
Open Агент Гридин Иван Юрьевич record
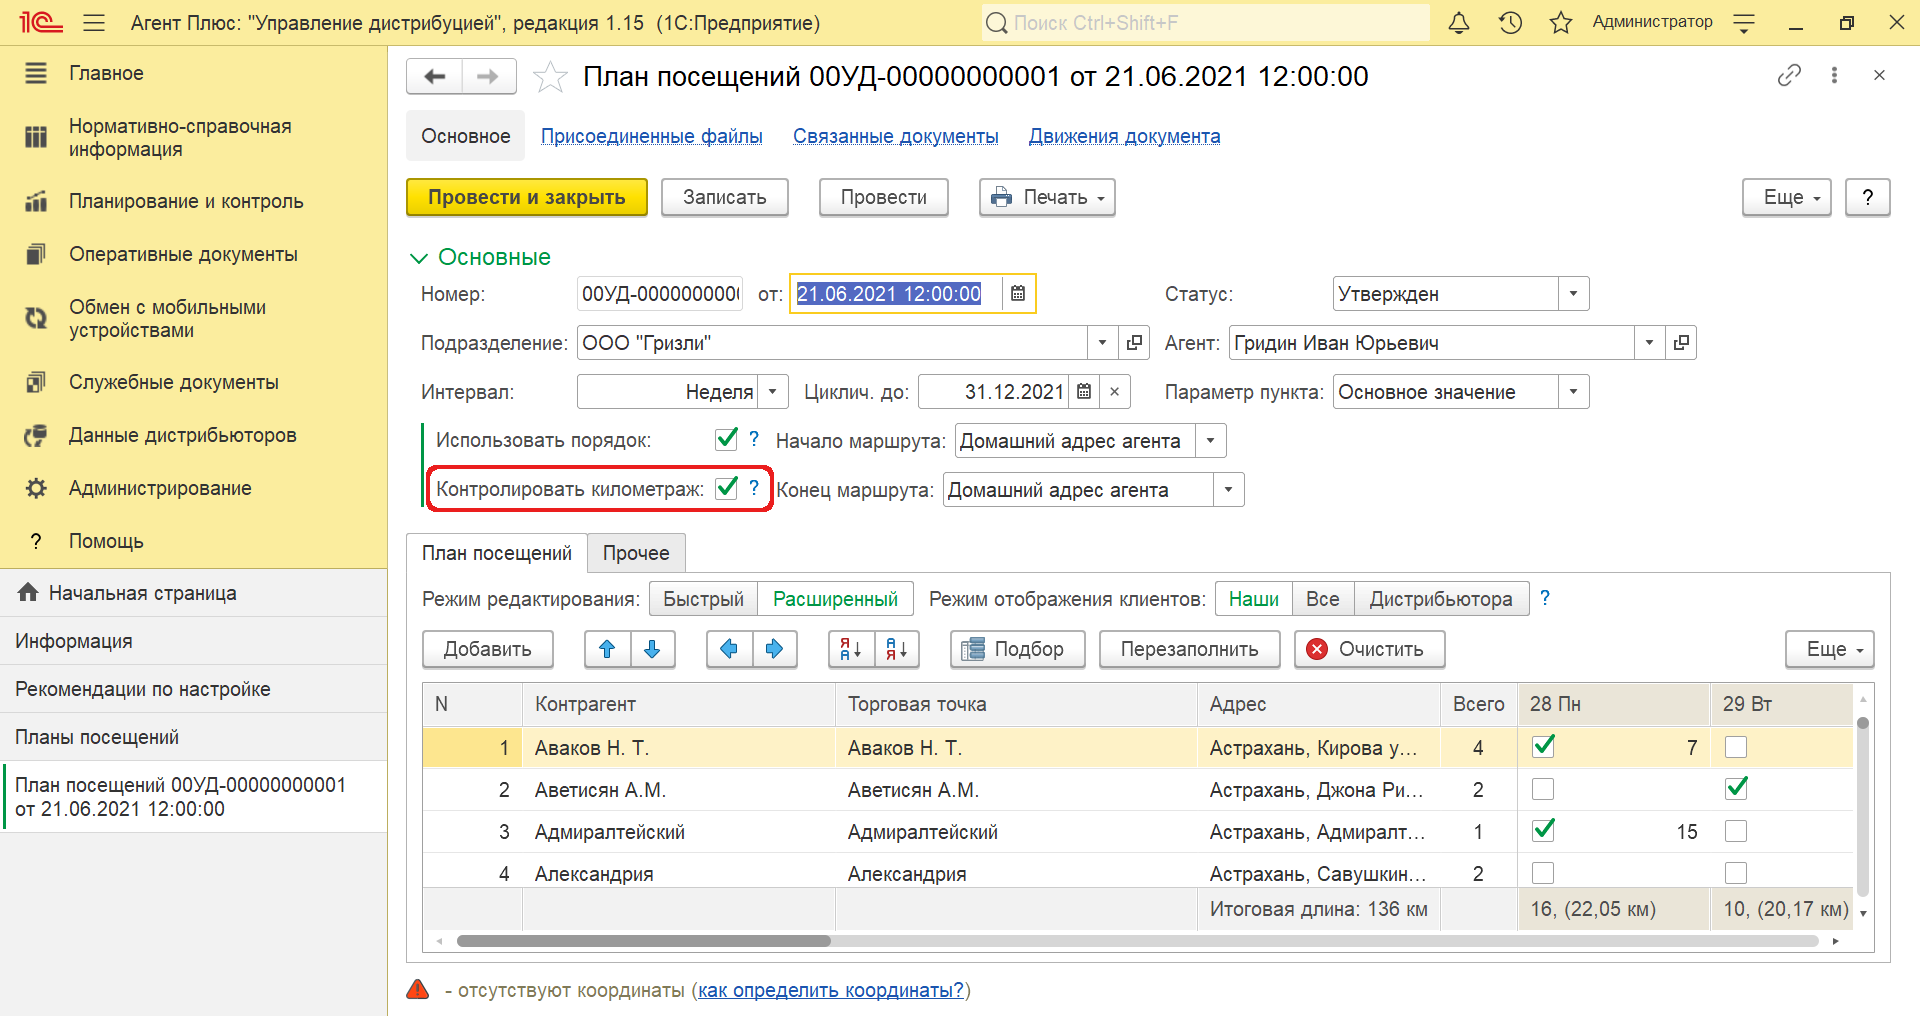(1681, 342)
